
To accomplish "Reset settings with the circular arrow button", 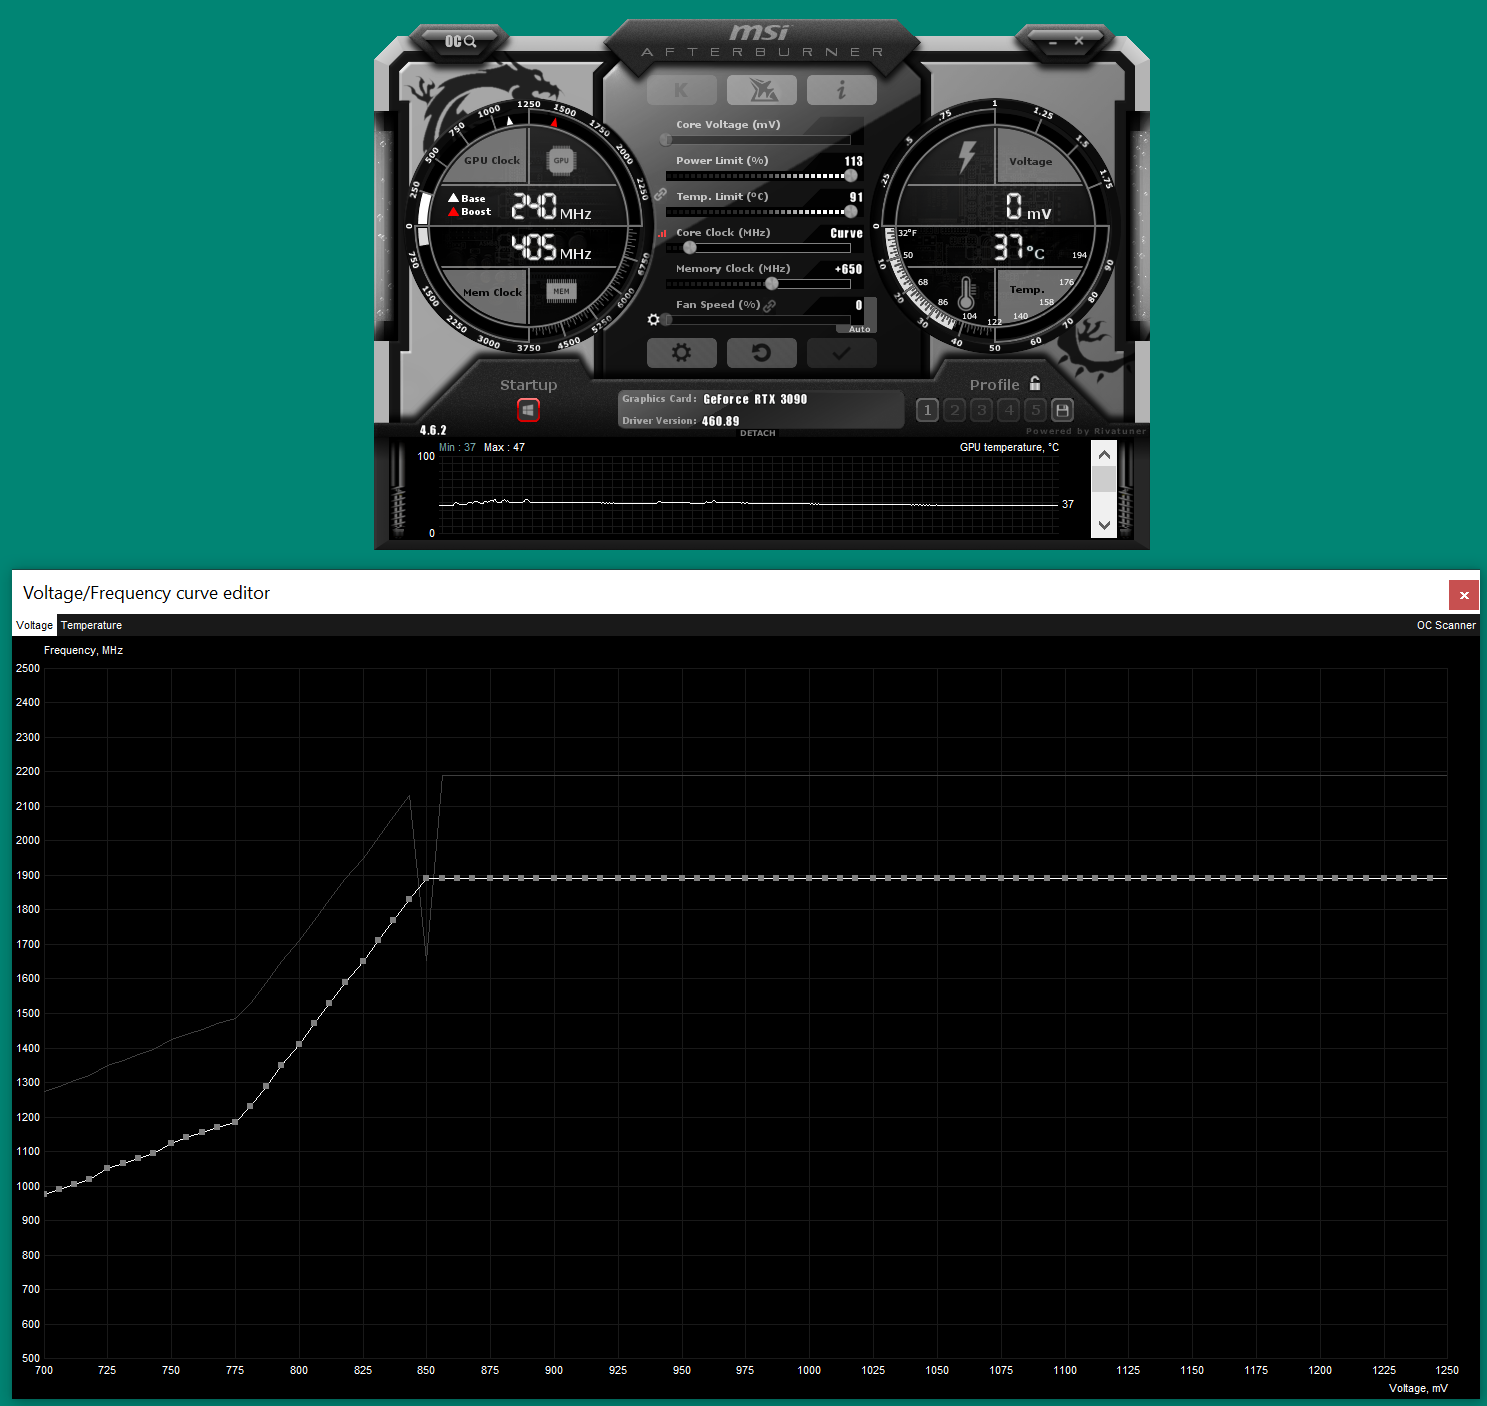I will click(762, 353).
